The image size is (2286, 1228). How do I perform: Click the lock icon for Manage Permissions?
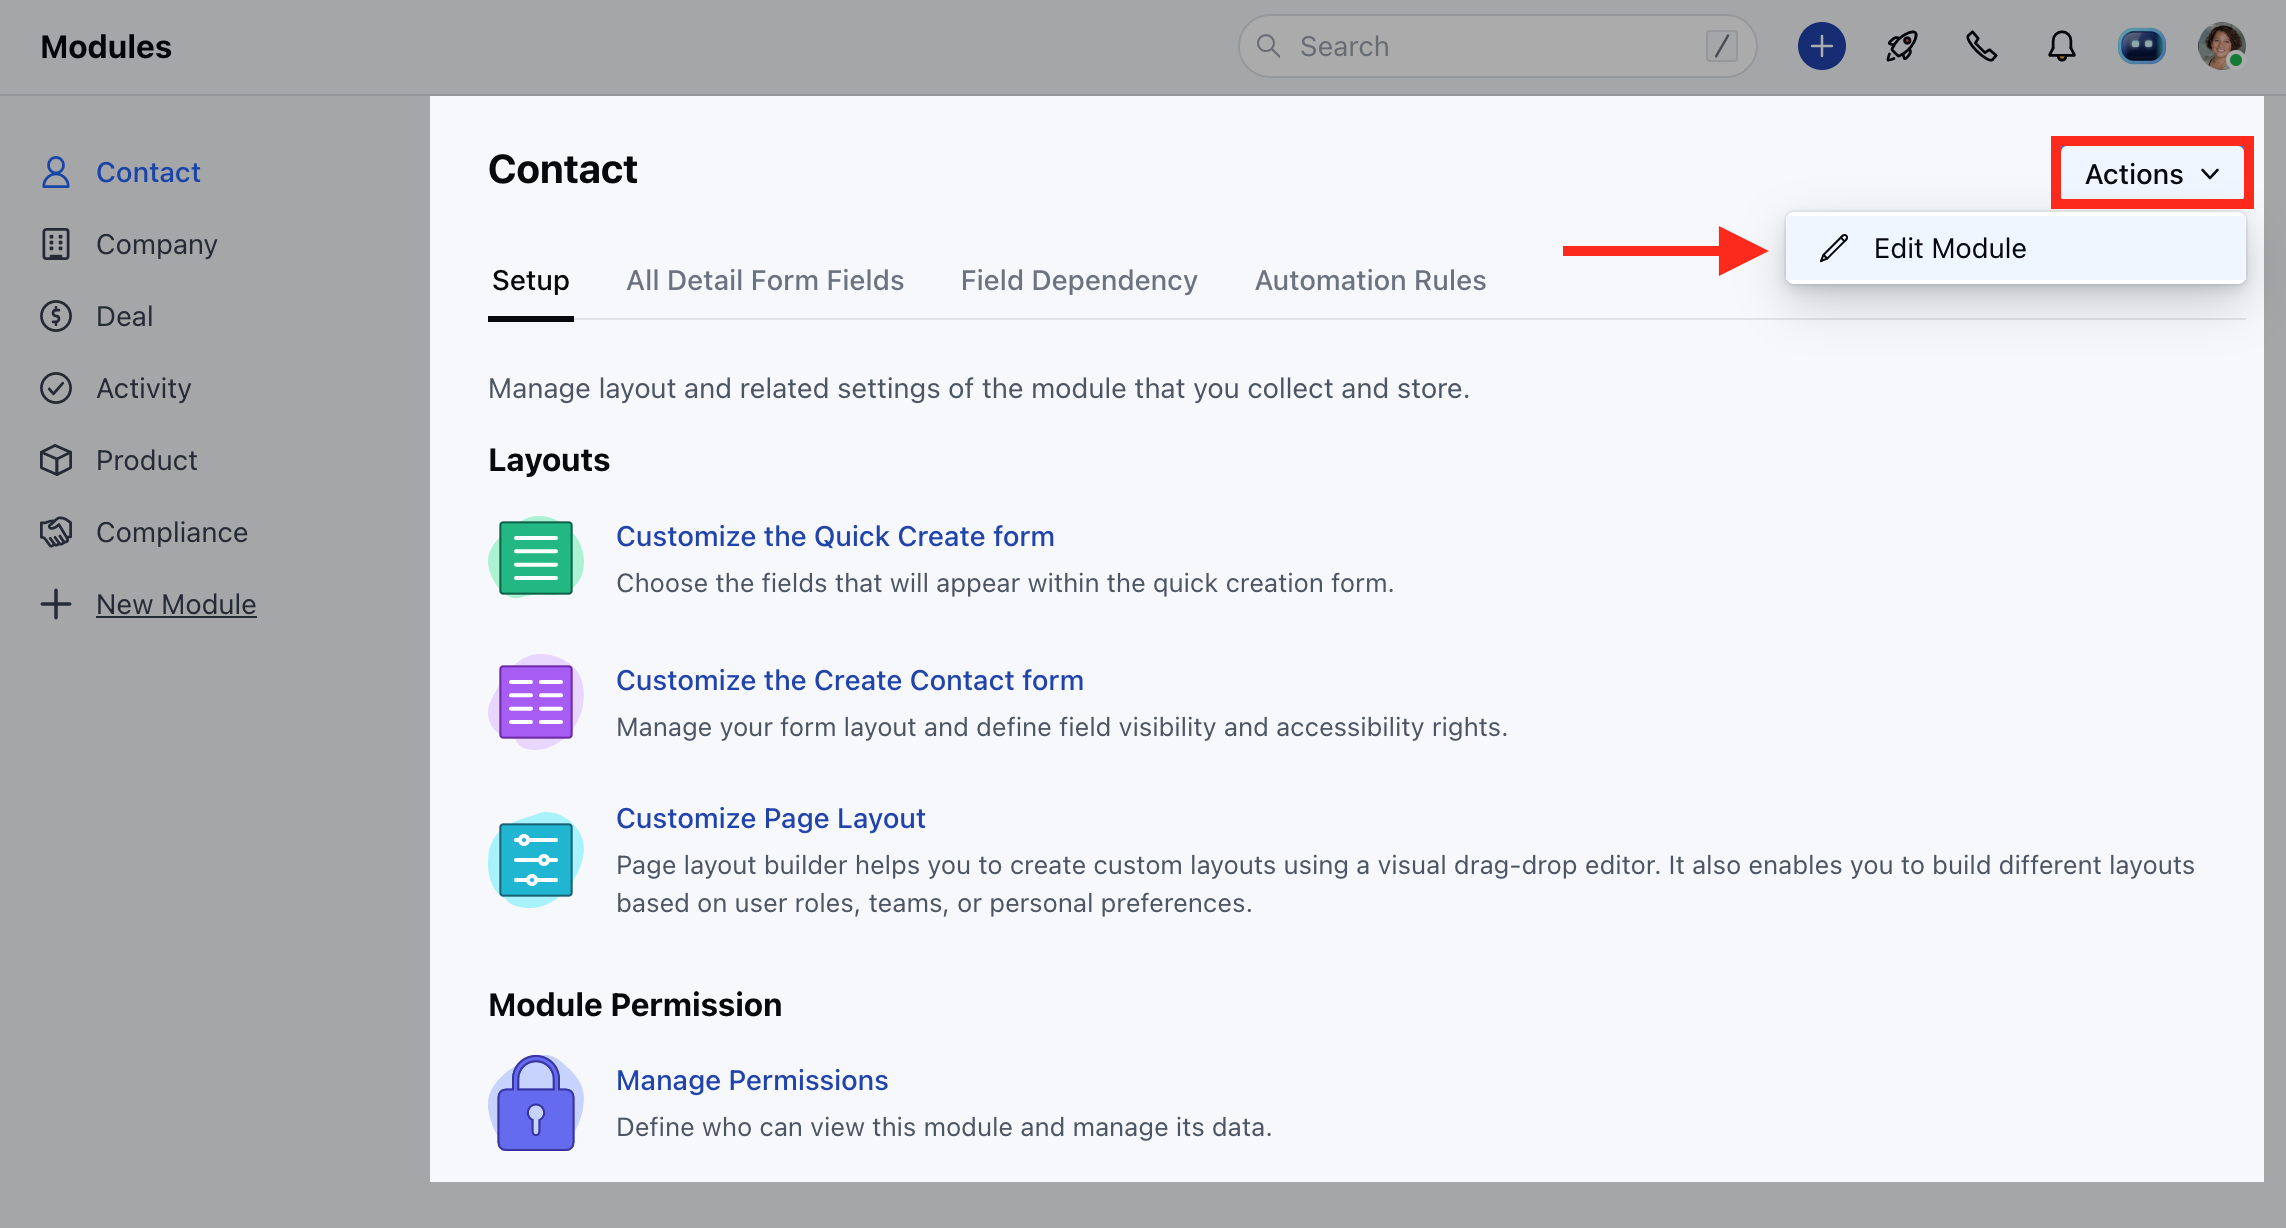pyautogui.click(x=536, y=1104)
